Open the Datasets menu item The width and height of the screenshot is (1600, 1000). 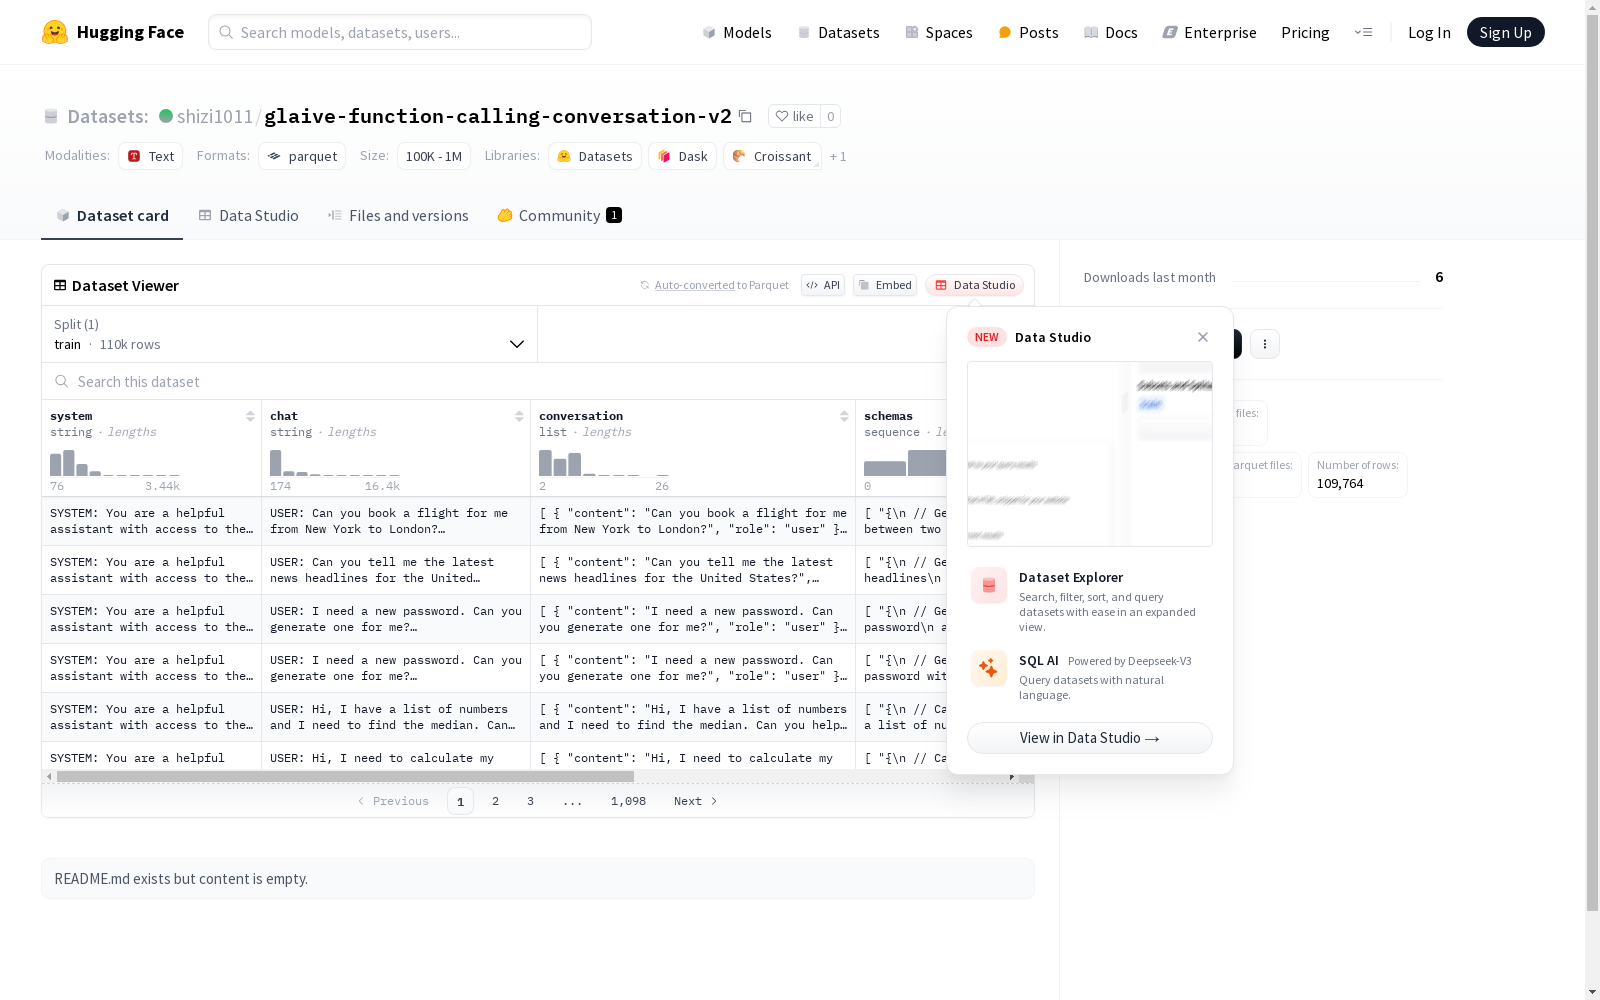click(838, 32)
